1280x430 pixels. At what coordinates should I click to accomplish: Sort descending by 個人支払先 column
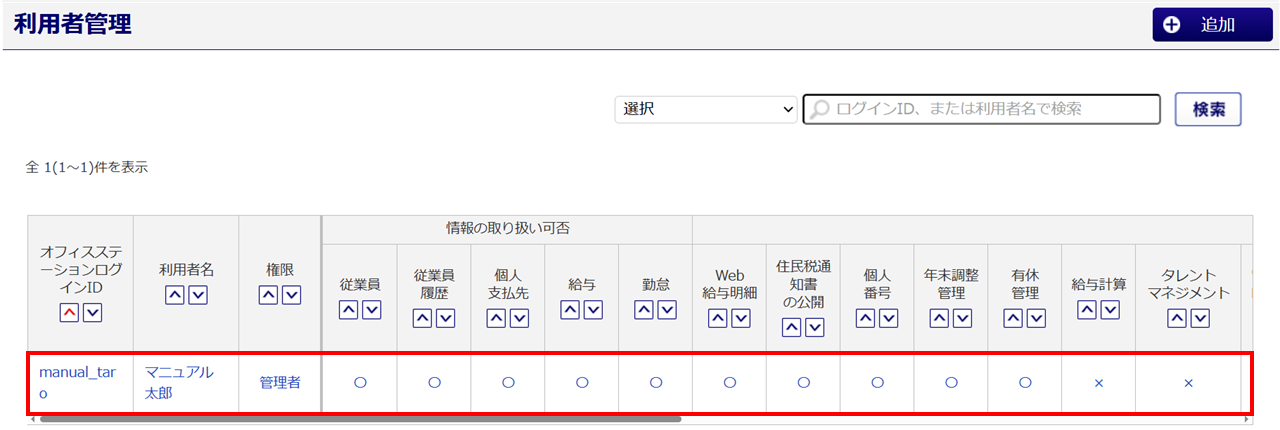click(519, 318)
